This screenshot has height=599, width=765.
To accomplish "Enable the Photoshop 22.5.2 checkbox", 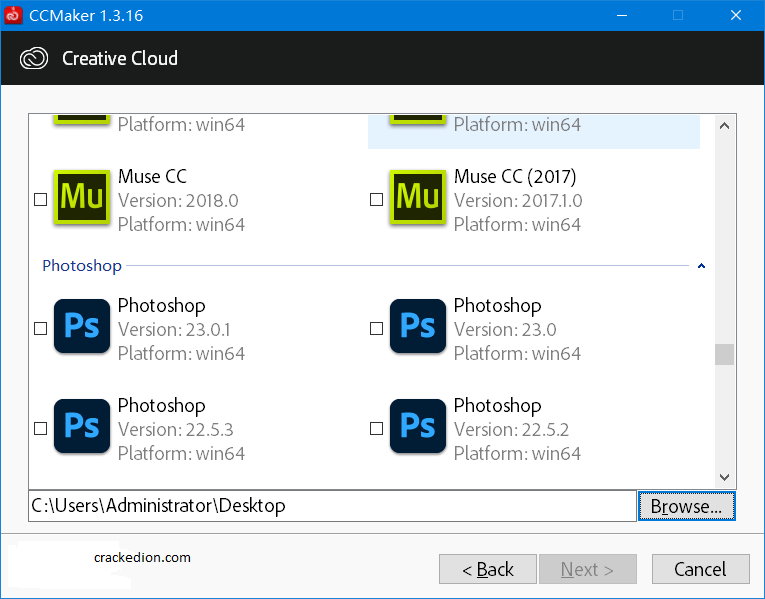I will pos(376,429).
